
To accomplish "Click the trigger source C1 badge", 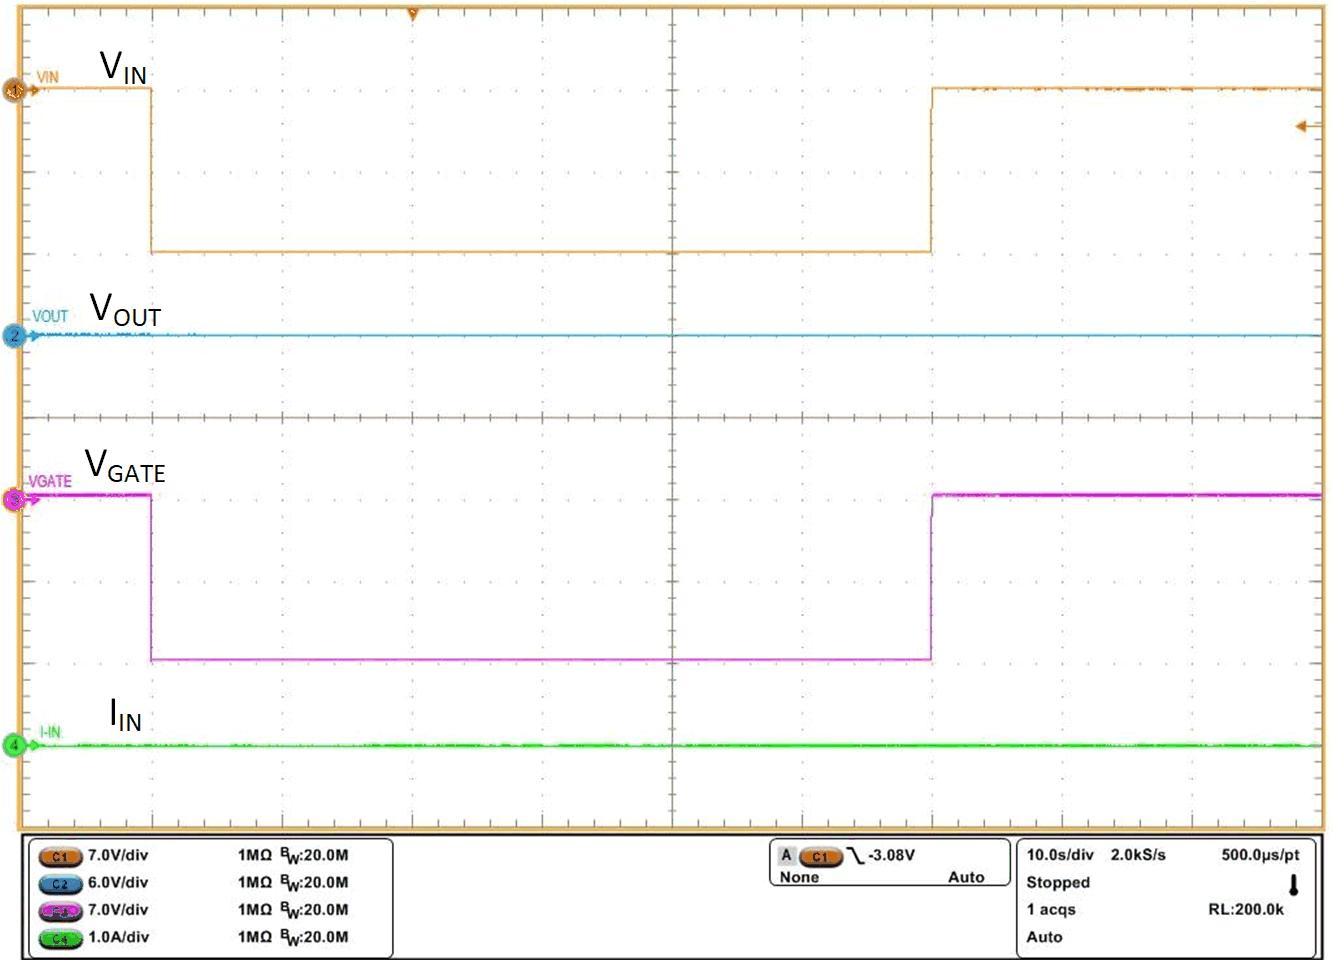I will click(x=819, y=856).
